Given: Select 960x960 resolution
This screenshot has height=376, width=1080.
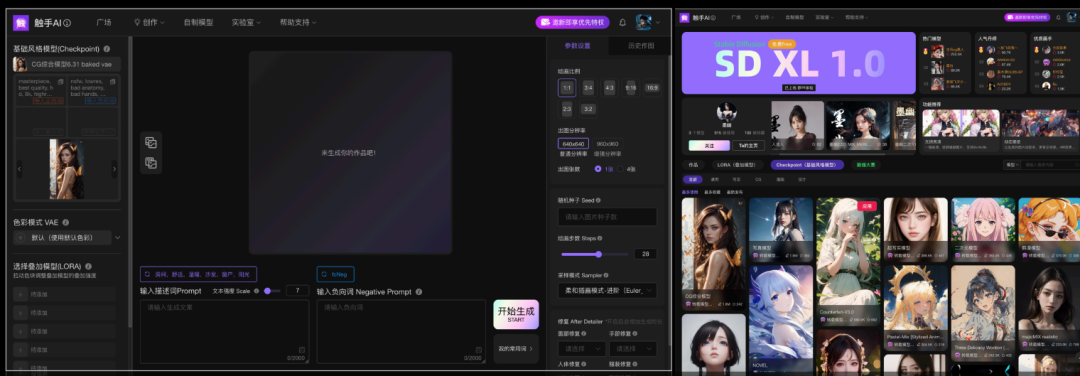Looking at the screenshot, I should (x=607, y=143).
